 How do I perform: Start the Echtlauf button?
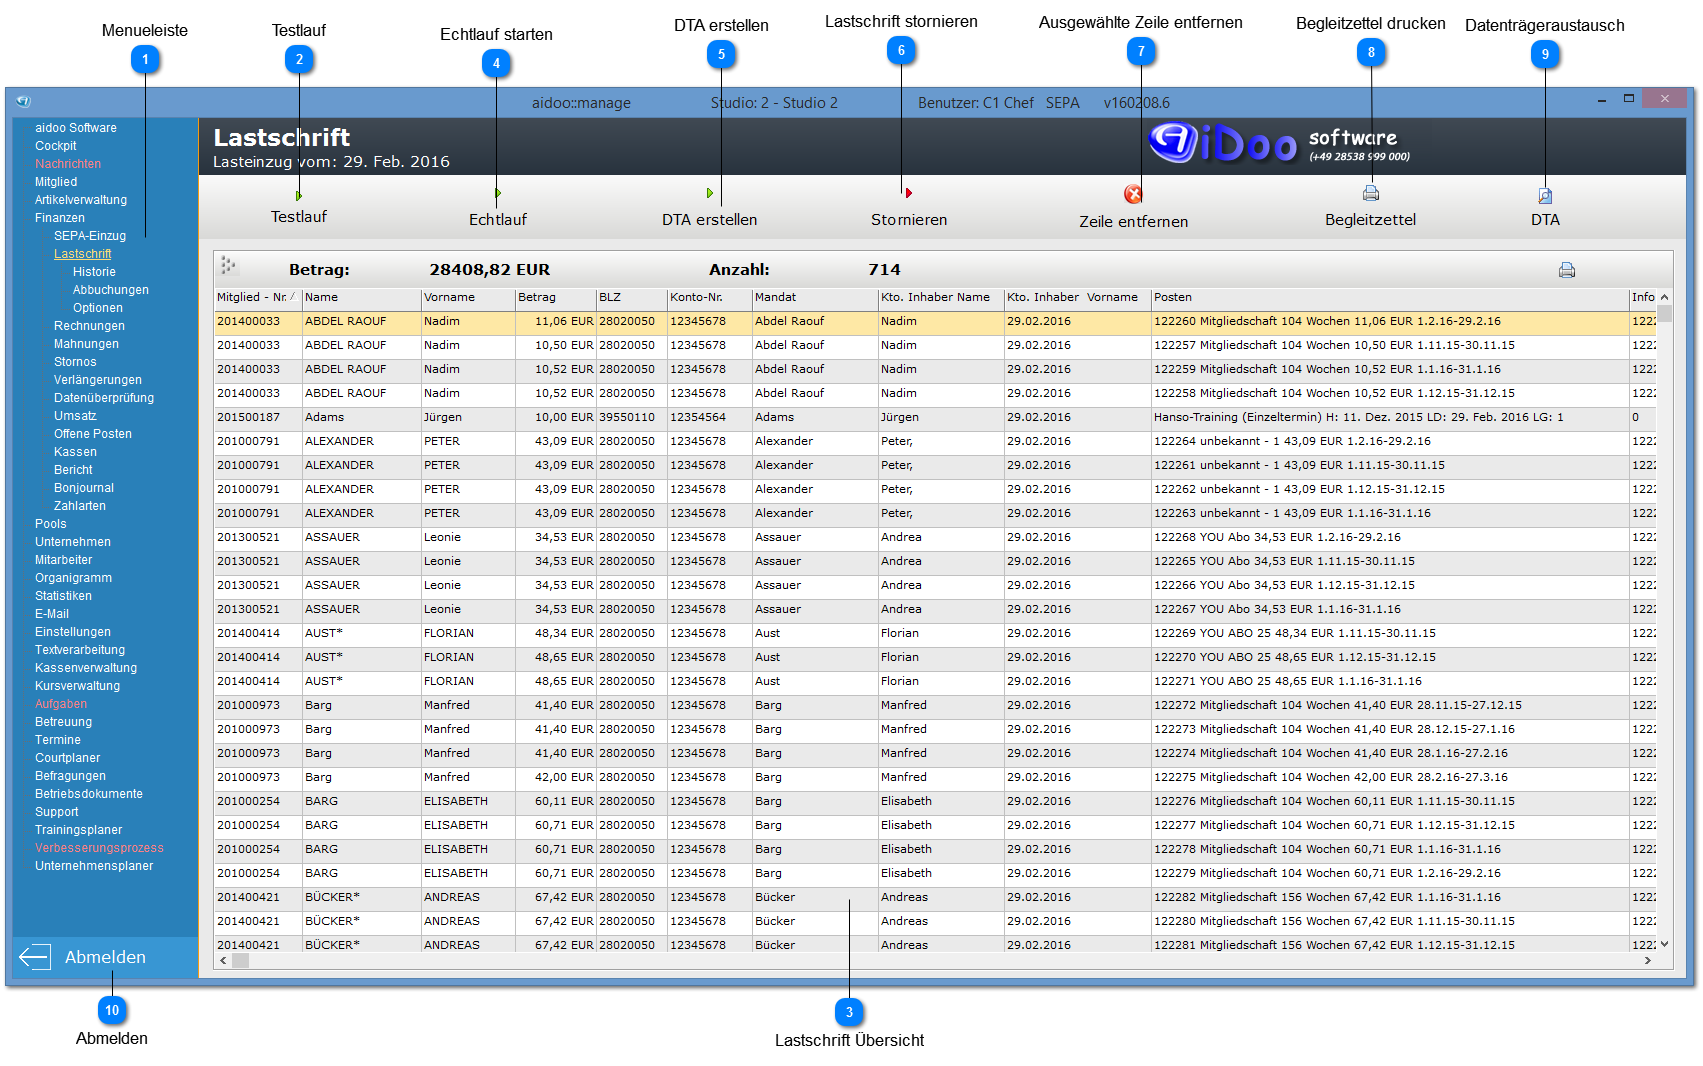pyautogui.click(x=497, y=208)
